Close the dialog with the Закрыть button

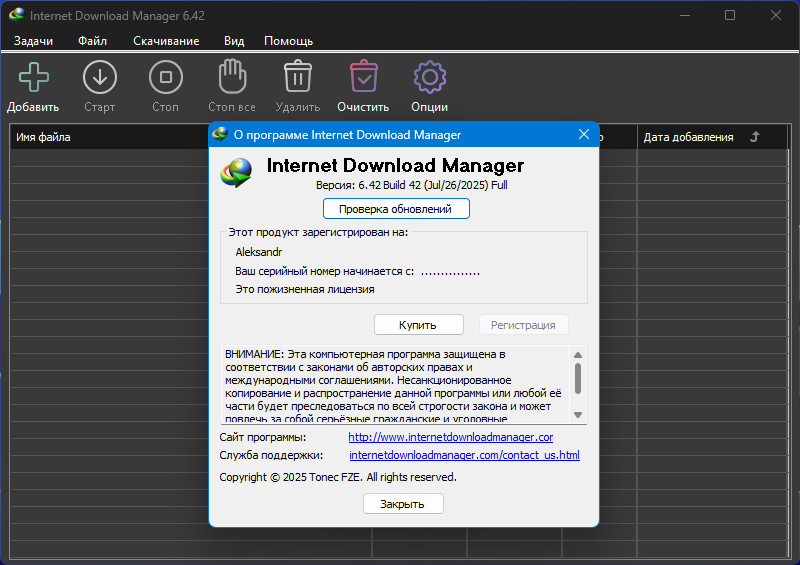point(403,504)
